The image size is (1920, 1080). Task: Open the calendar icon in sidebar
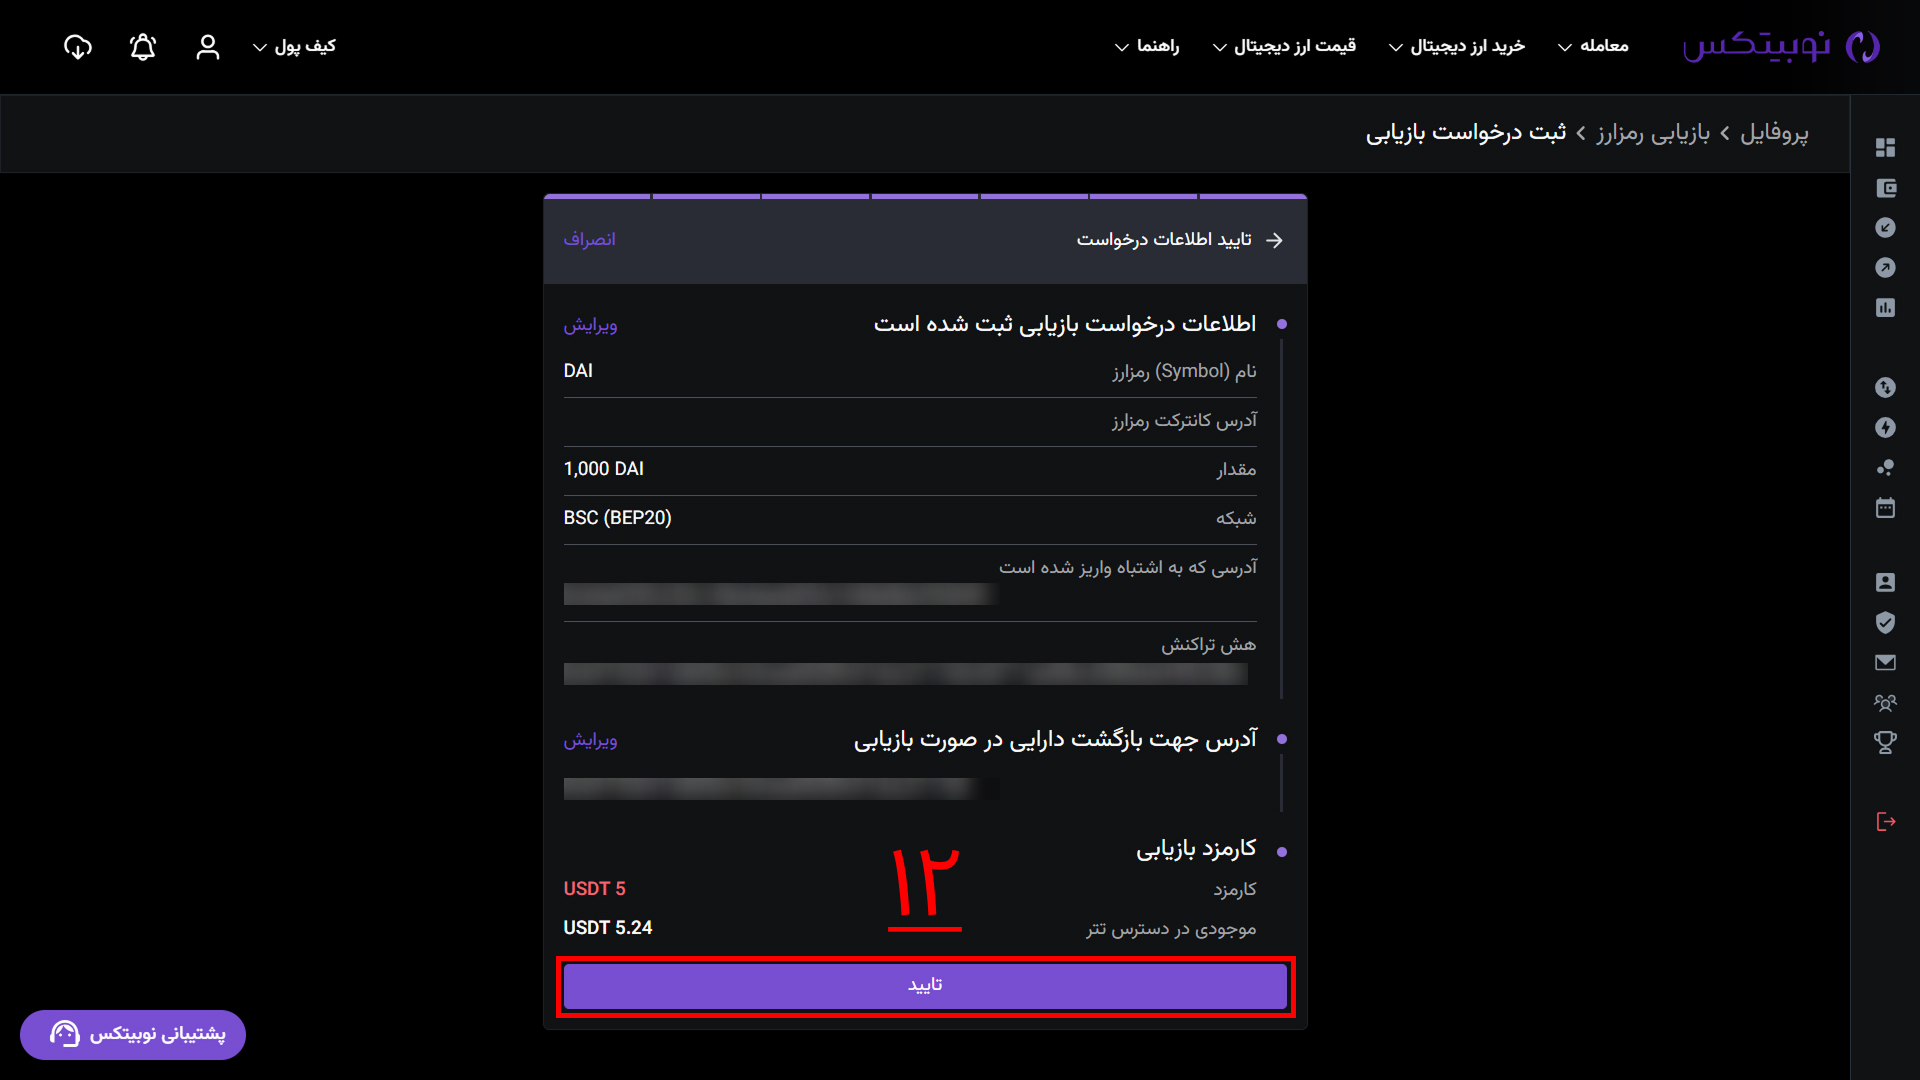click(x=1885, y=508)
